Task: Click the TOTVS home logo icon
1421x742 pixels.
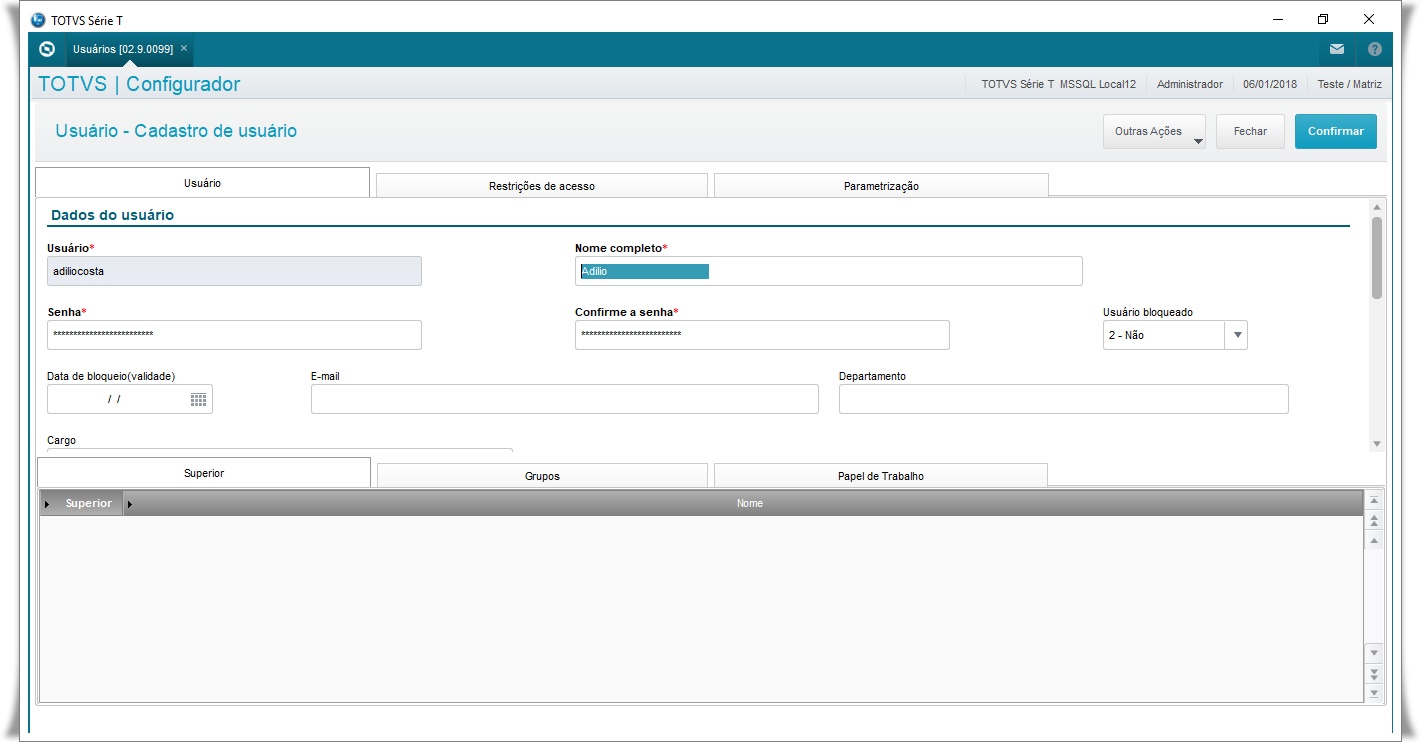Action: coord(47,49)
